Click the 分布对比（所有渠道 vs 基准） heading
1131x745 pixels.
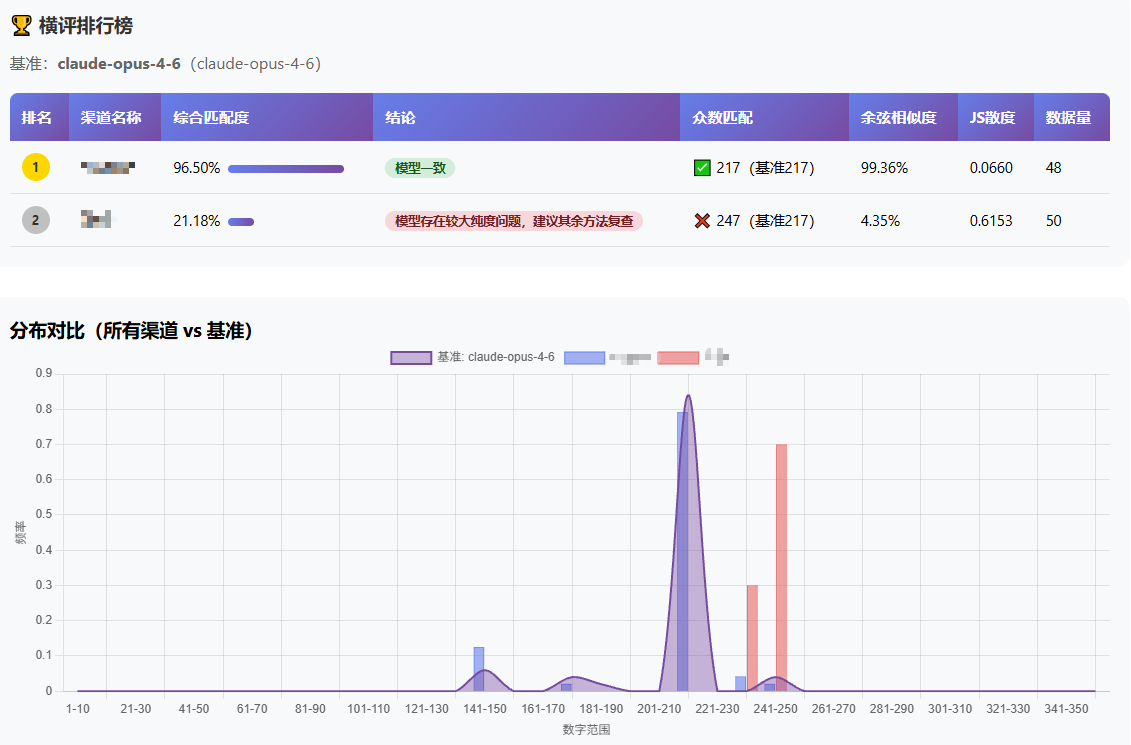pos(131,331)
